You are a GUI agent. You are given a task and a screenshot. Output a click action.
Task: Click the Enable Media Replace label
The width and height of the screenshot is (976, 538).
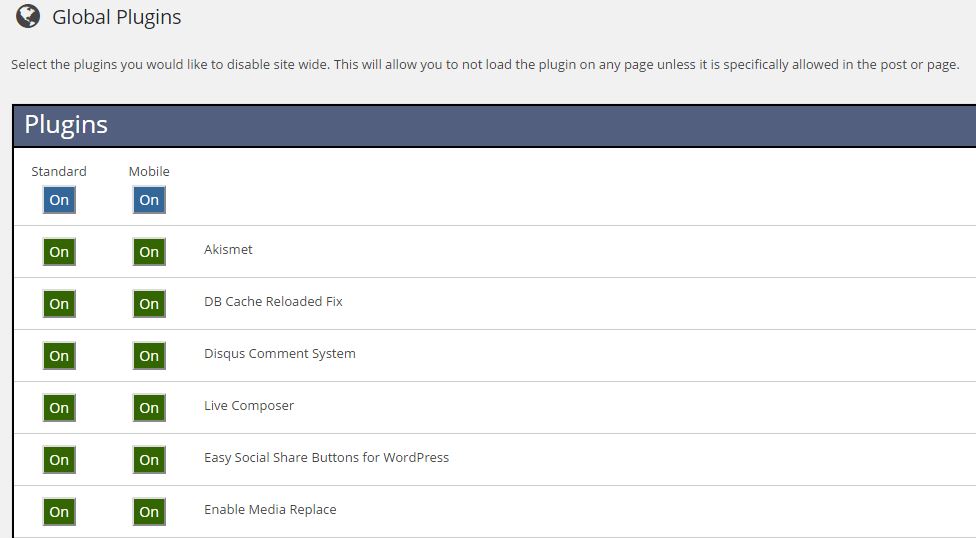pyautogui.click(x=270, y=509)
